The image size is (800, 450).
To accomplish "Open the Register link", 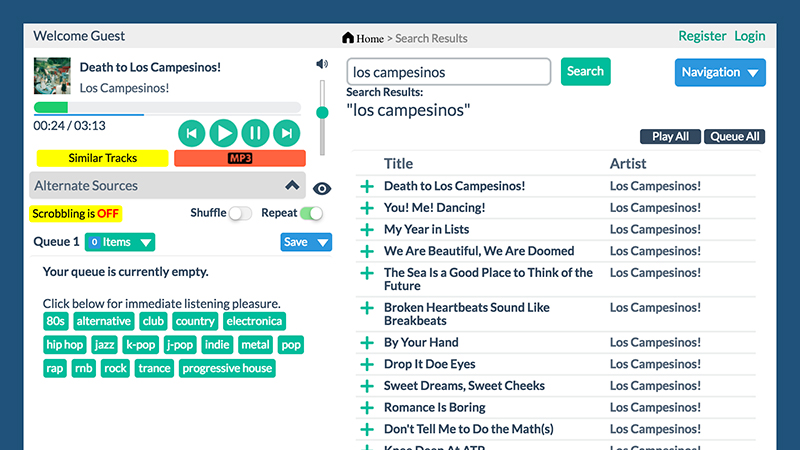I will pyautogui.click(x=702, y=36).
